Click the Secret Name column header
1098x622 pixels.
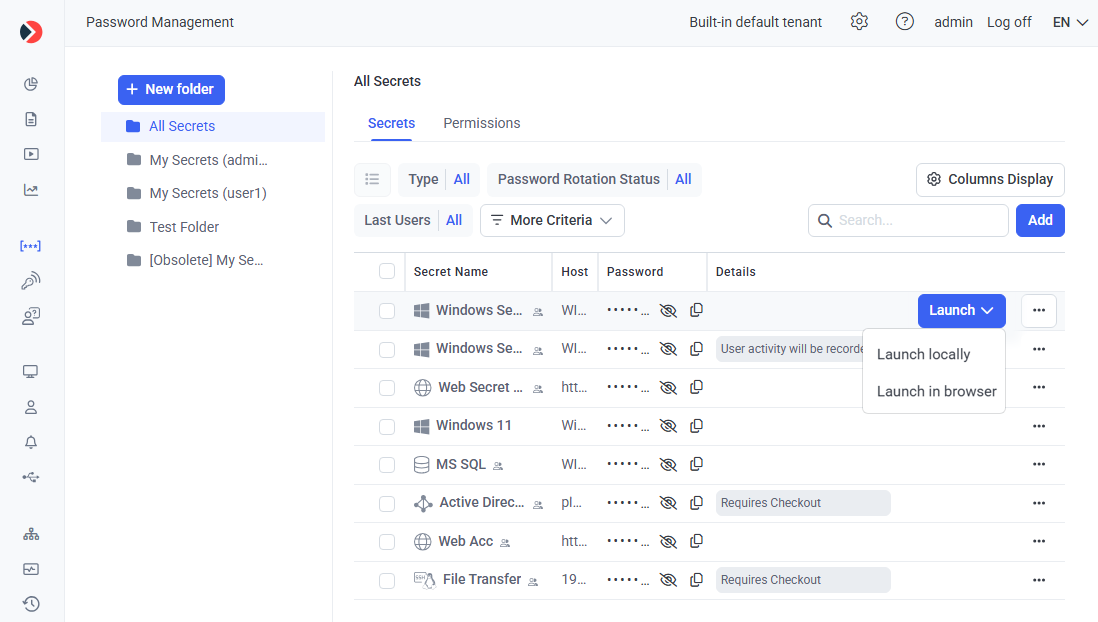[450, 272]
